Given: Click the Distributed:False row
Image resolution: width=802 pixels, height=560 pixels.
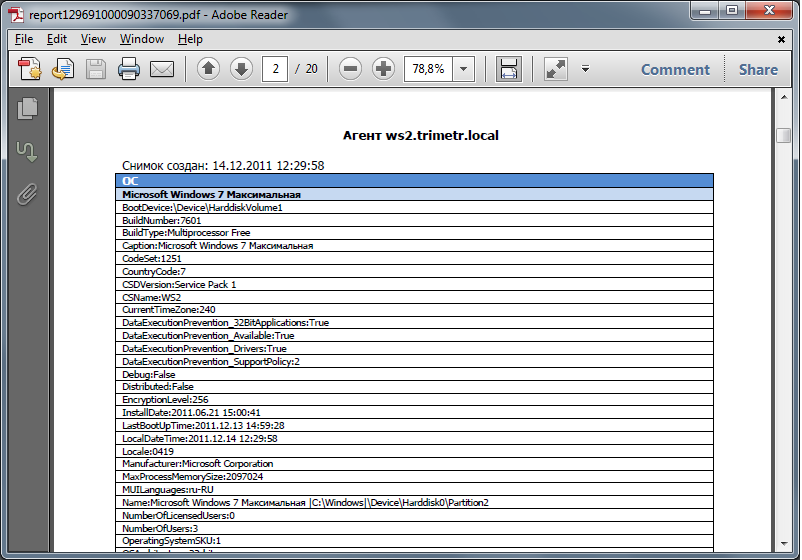Looking at the screenshot, I should [x=414, y=387].
